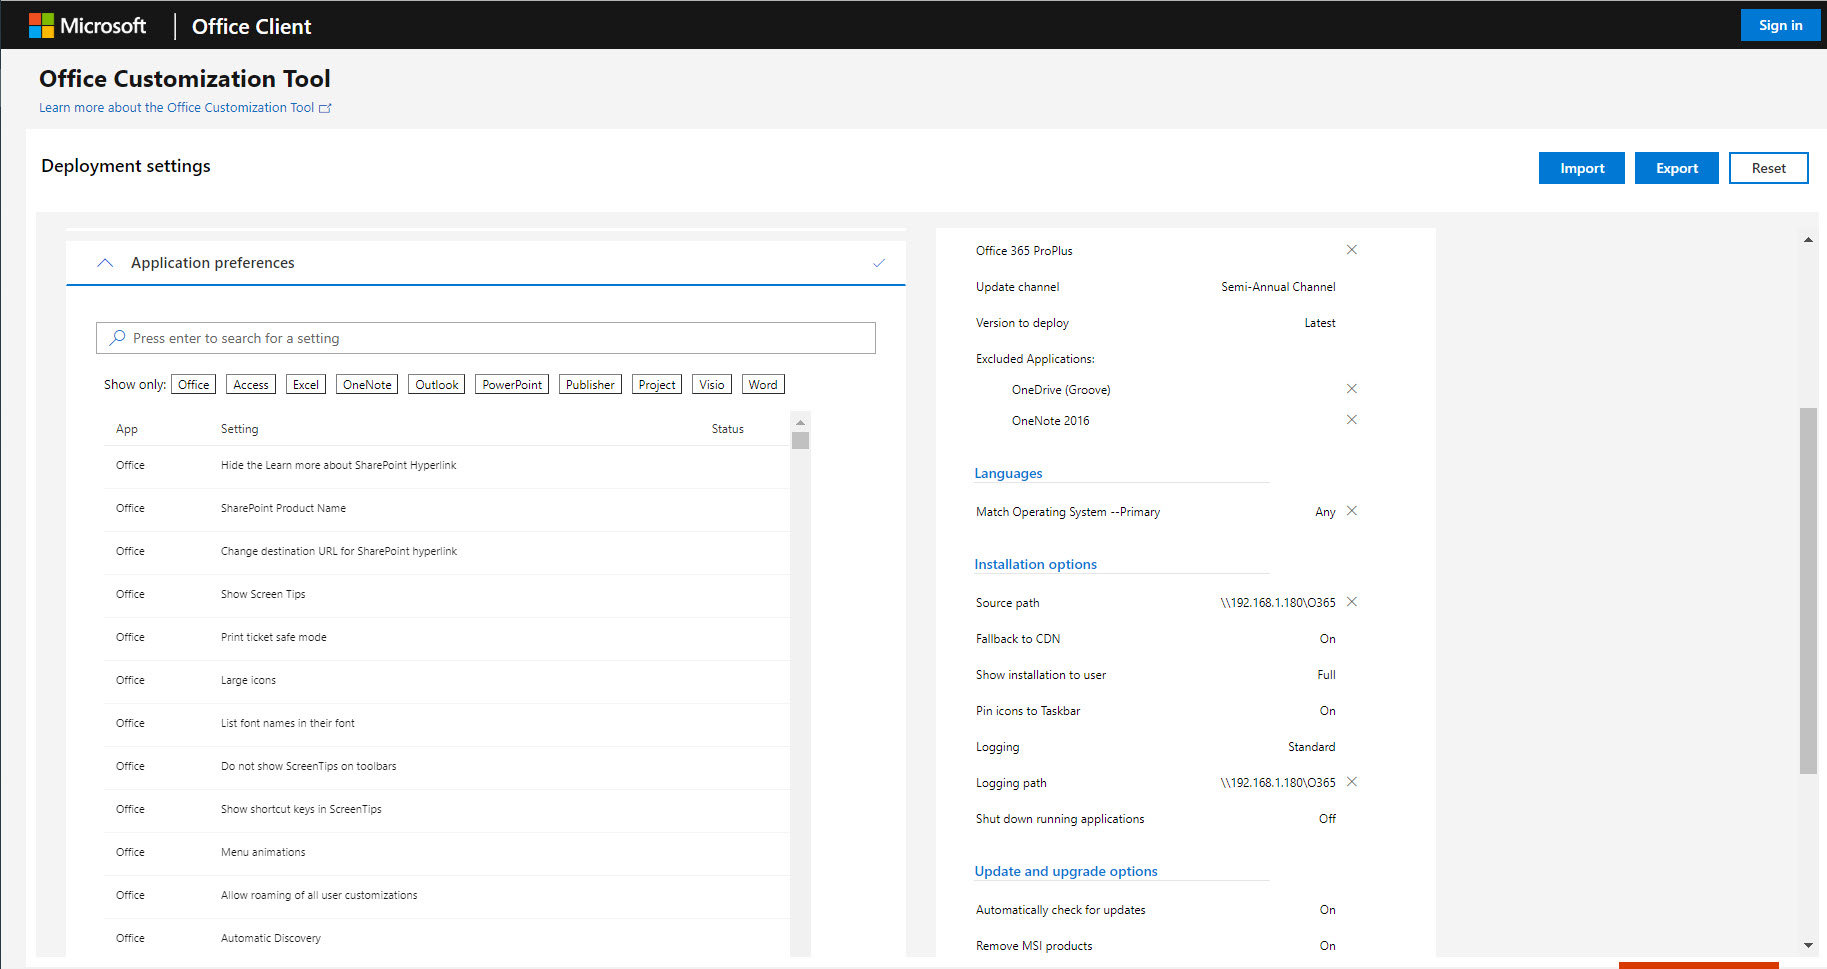
Task: Select Show shortcut keys in ScreenTips
Action: (446, 810)
